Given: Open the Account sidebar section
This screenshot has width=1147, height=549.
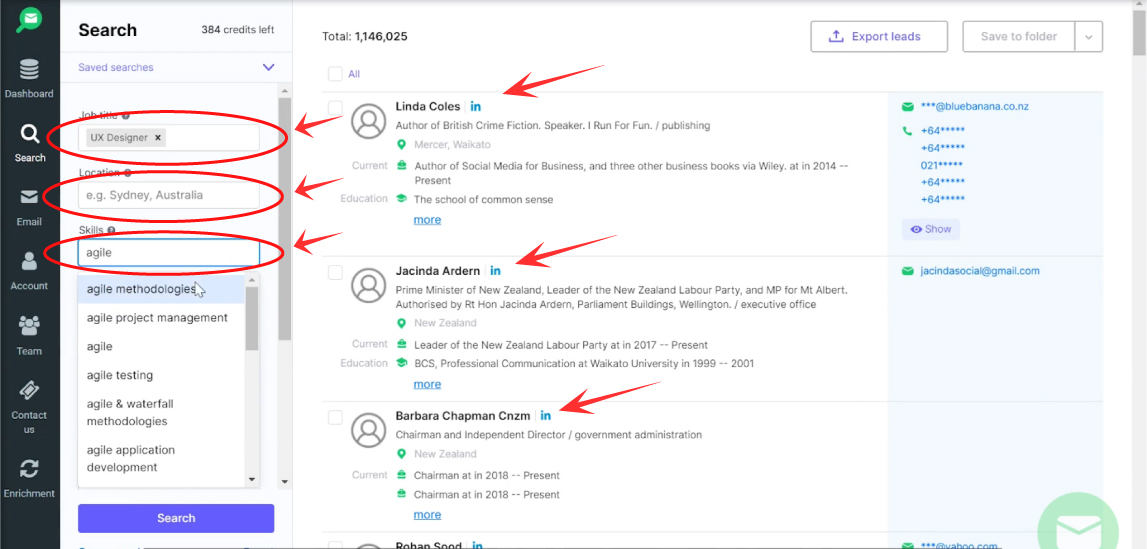Looking at the screenshot, I should point(29,271).
